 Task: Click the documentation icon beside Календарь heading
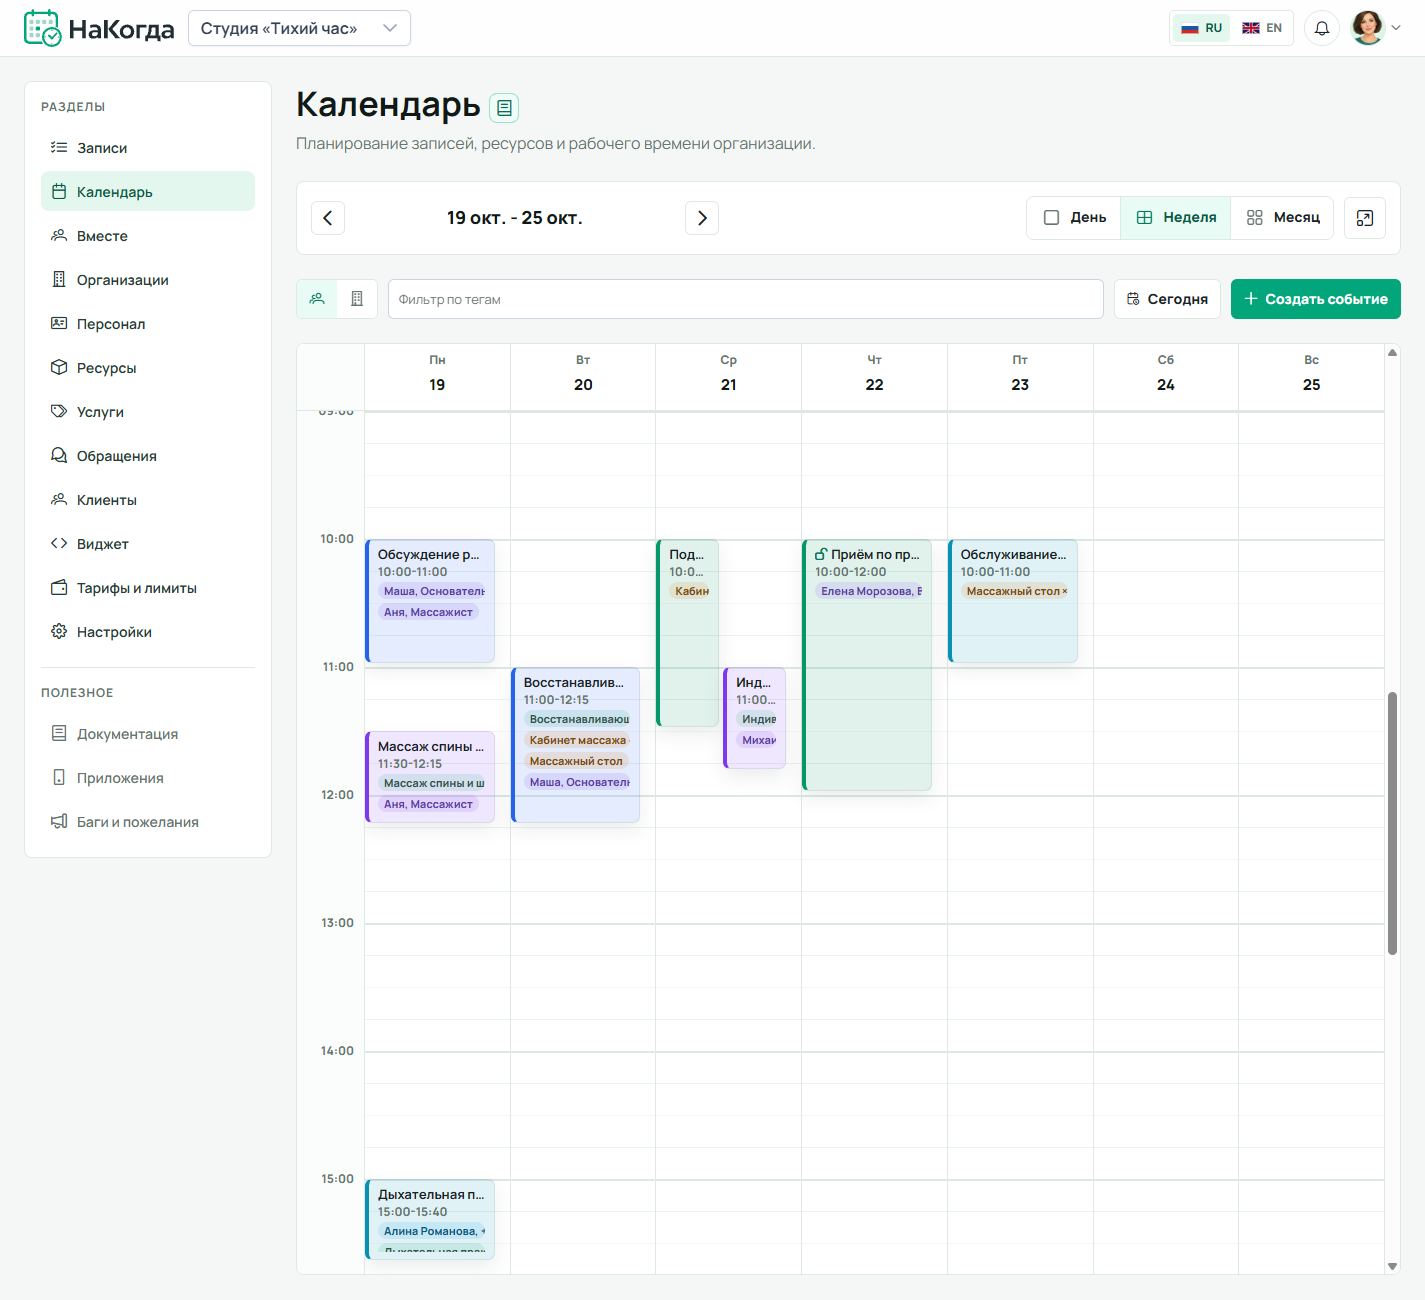pyautogui.click(x=504, y=107)
